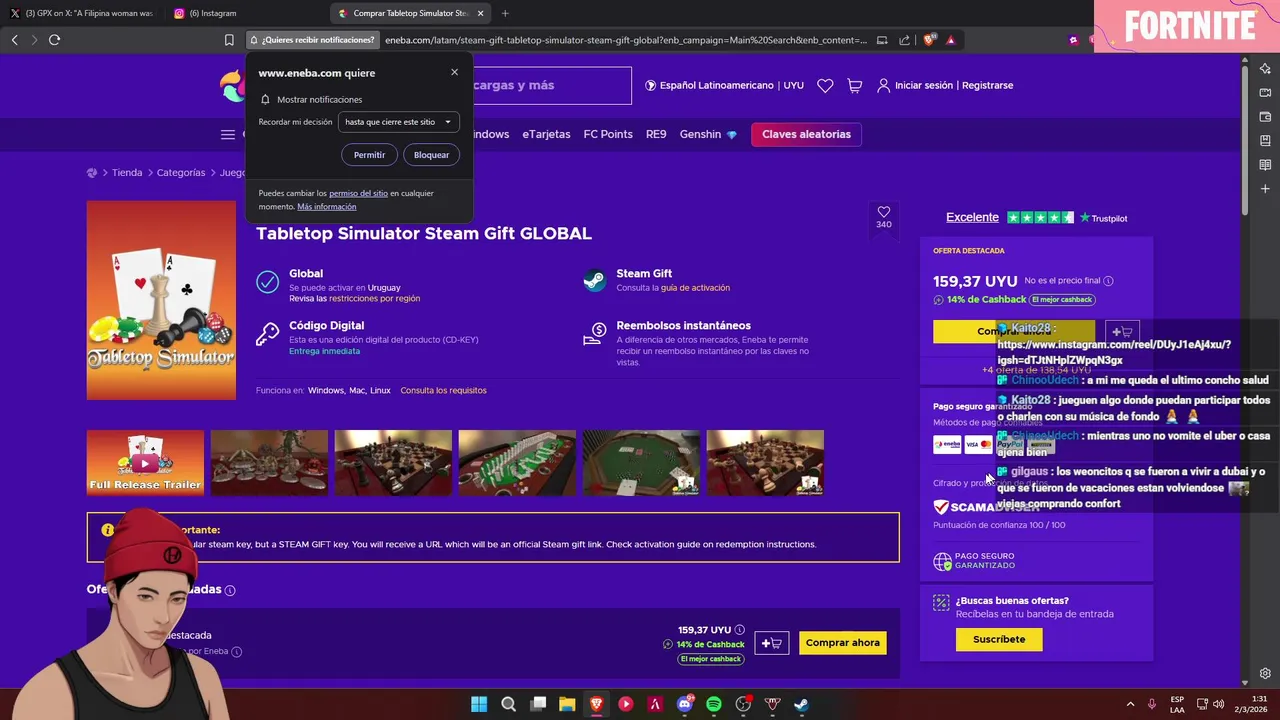The height and width of the screenshot is (720, 1280).
Task: Click the share page icon in address bar
Action: tap(904, 40)
